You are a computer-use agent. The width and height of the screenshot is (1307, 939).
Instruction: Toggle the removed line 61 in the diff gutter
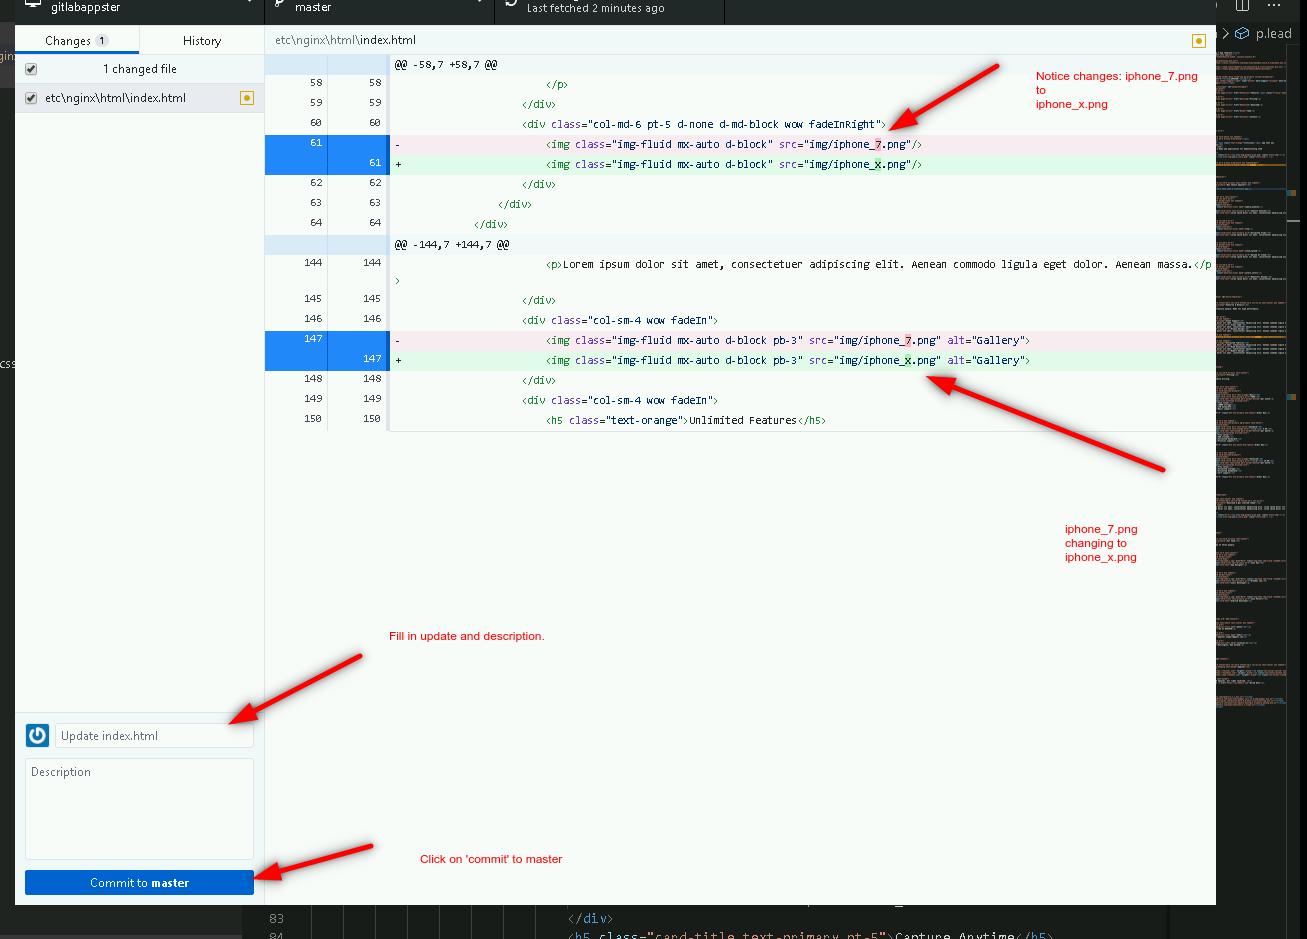(326, 144)
